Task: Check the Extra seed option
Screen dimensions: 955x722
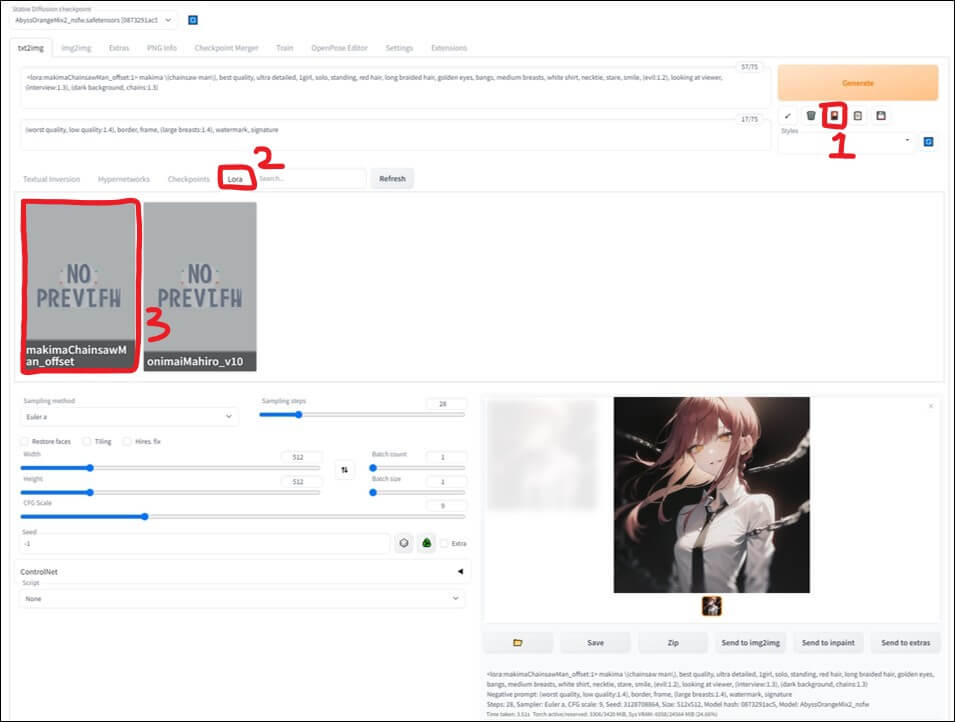Action: tap(445, 543)
